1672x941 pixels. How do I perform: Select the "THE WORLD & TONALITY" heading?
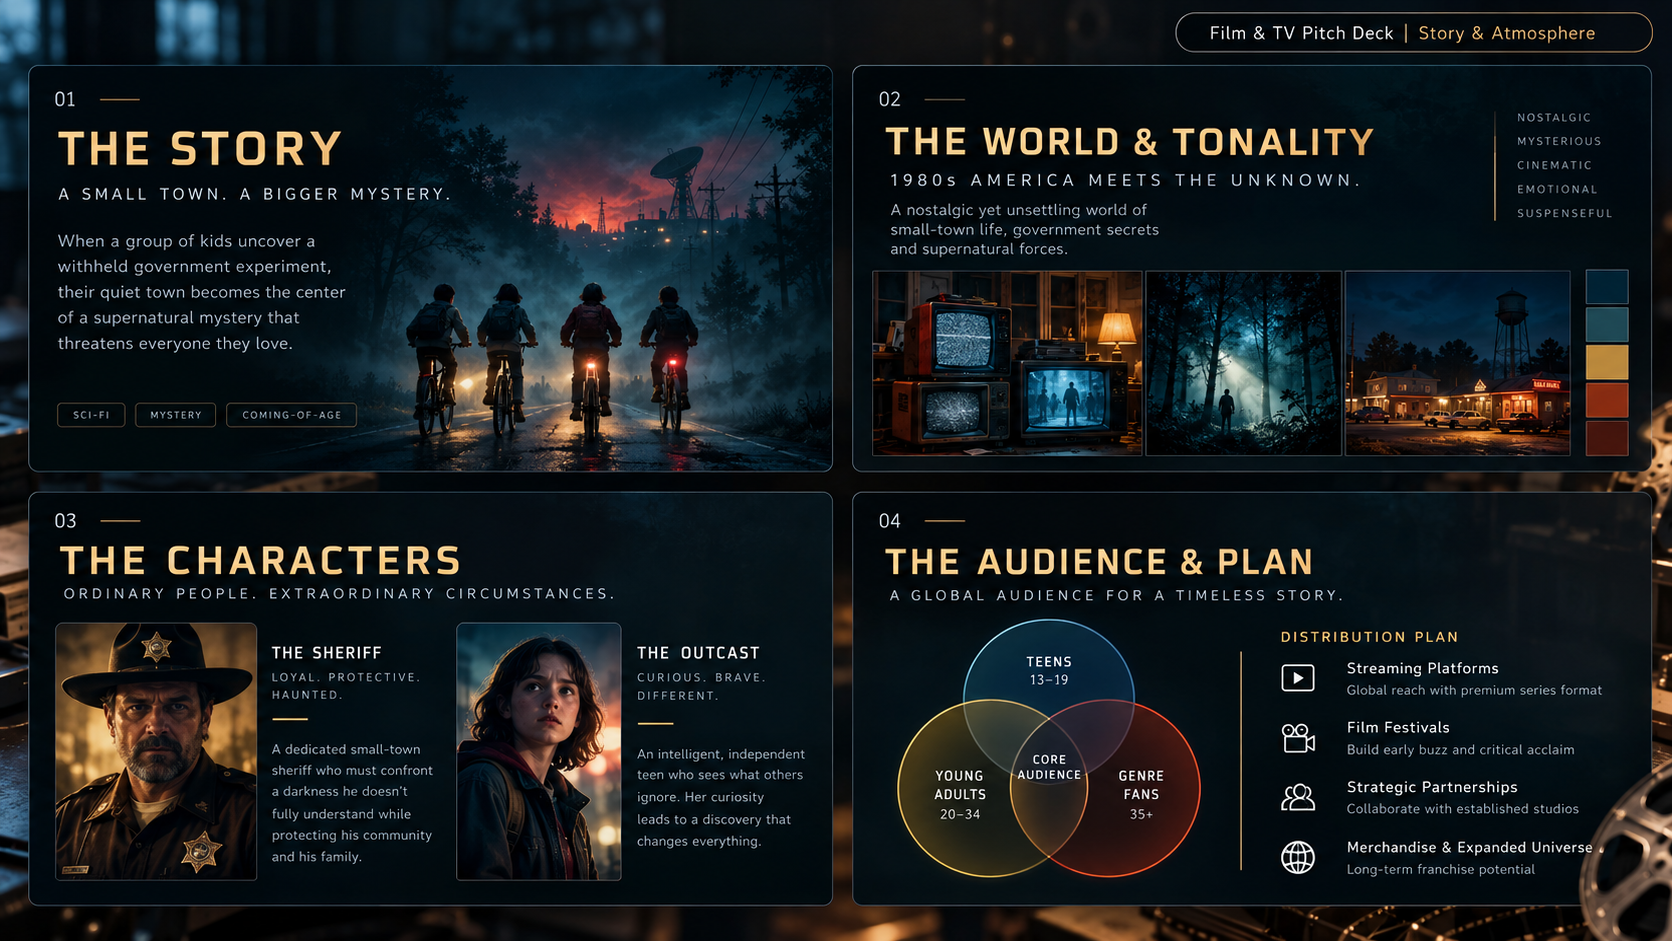[x=1130, y=142]
